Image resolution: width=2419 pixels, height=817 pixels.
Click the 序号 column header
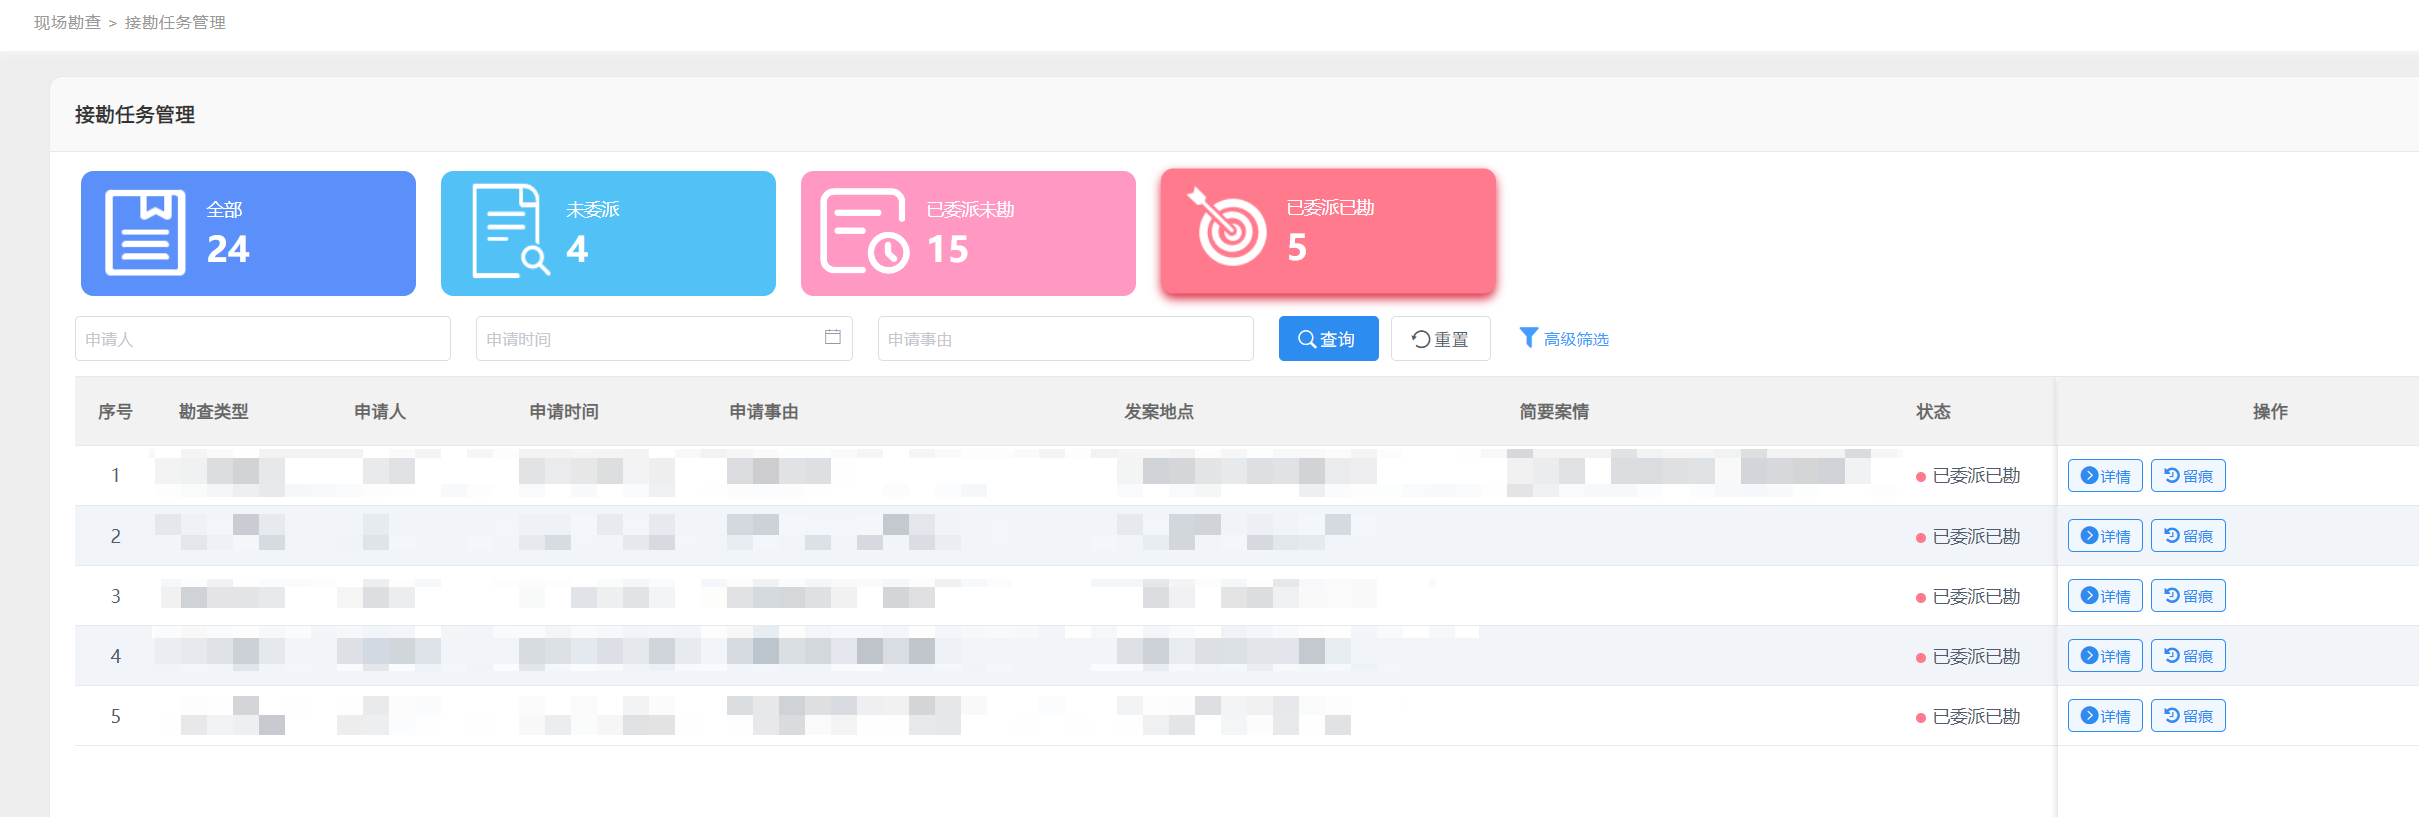pos(115,412)
